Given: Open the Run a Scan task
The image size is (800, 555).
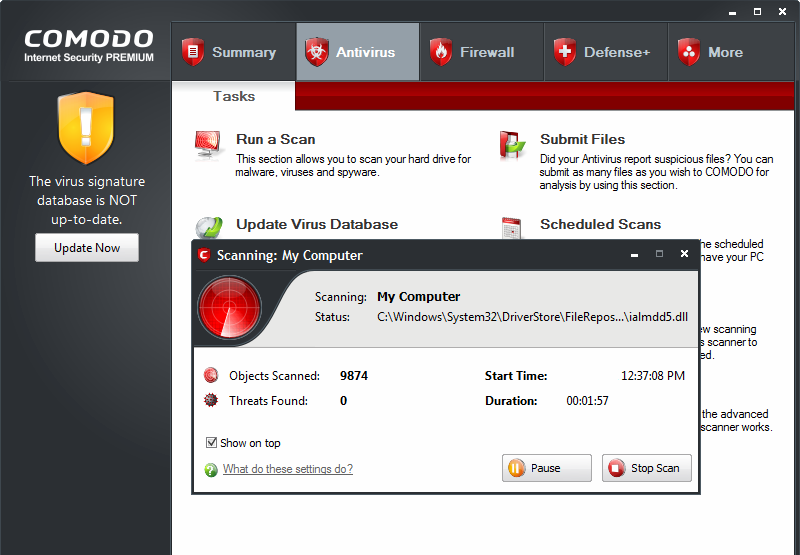Looking at the screenshot, I should (x=276, y=139).
